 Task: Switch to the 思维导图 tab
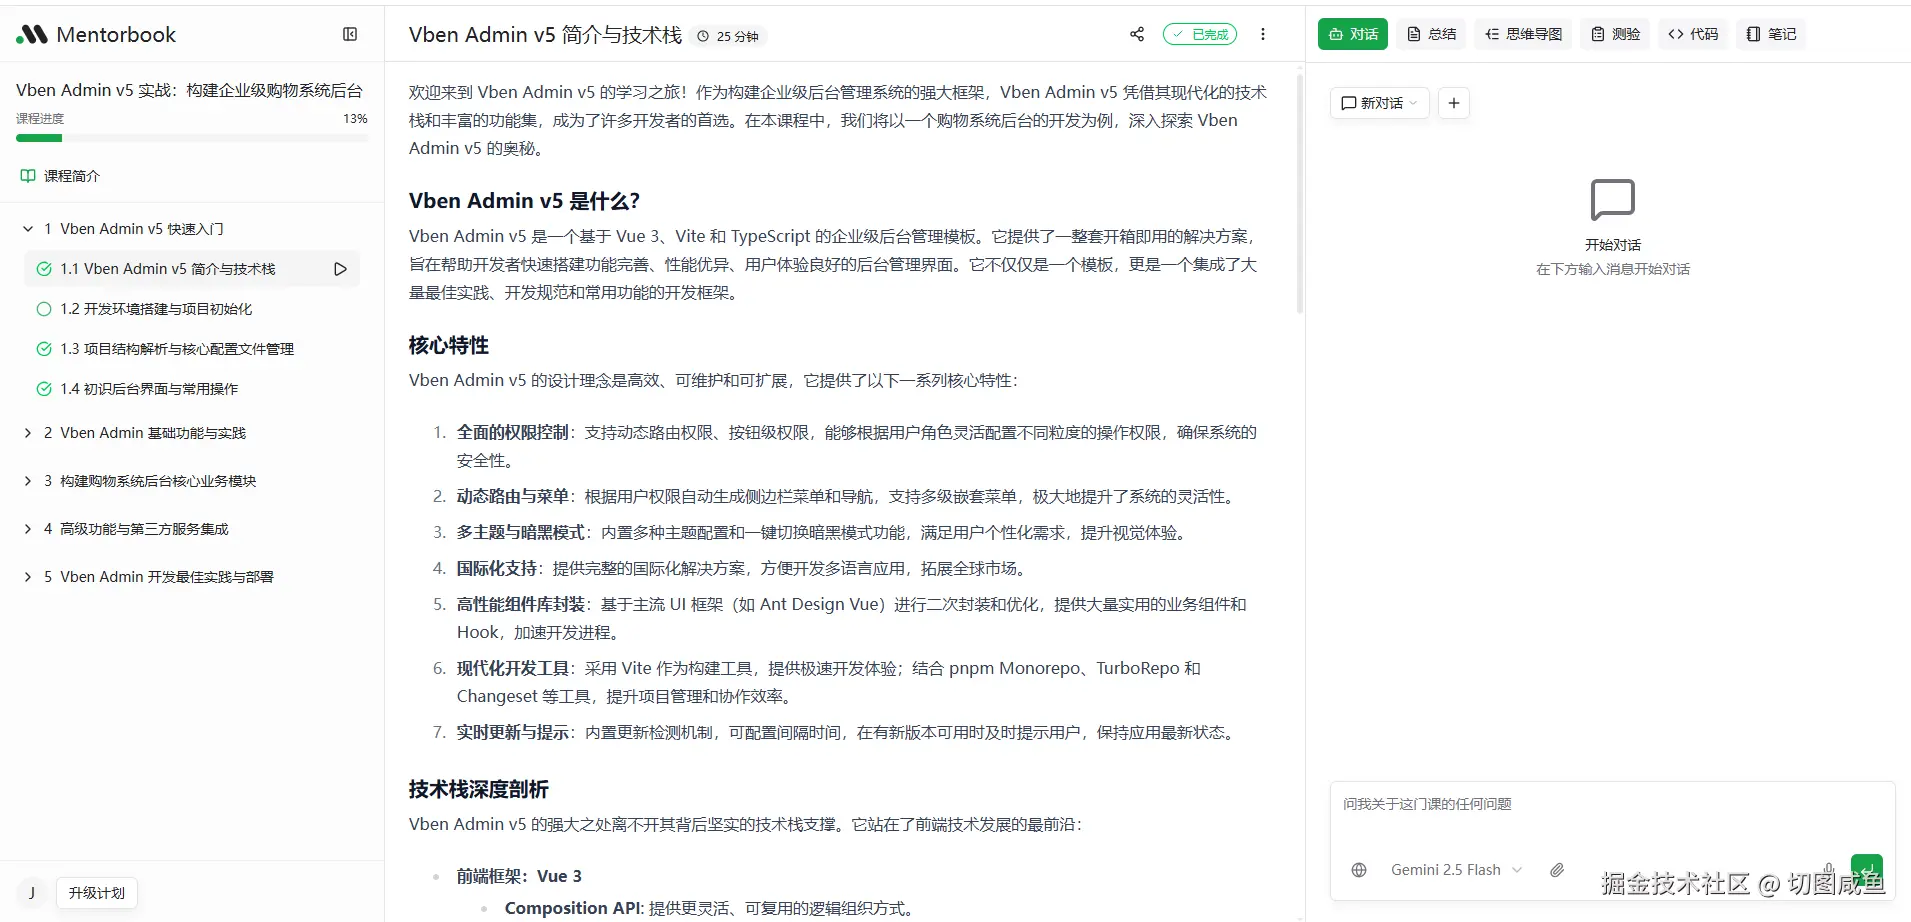(1523, 33)
